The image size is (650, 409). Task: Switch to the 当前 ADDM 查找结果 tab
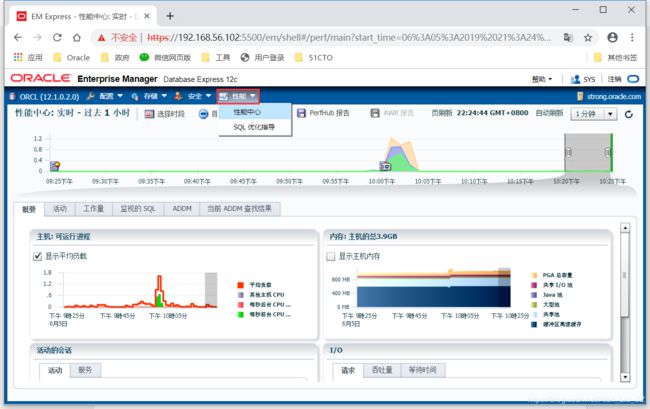tap(240, 208)
